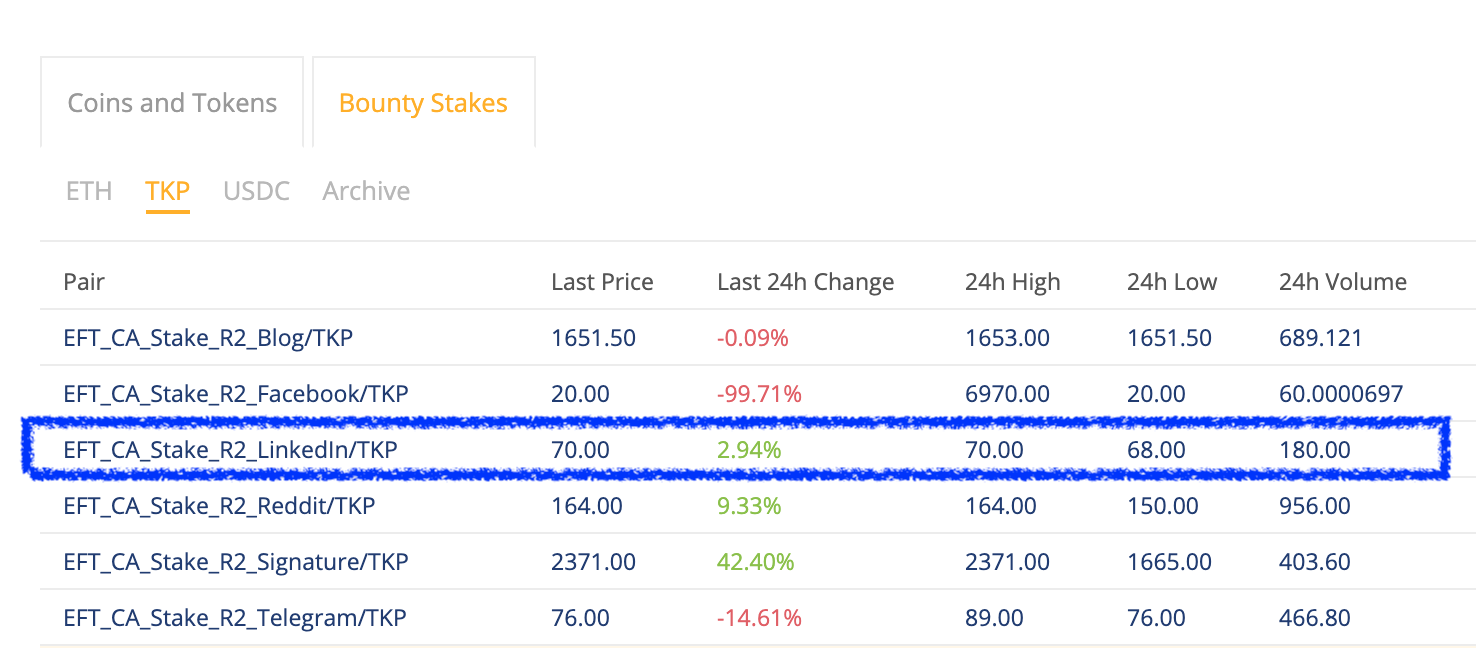
Task: Open the Bounty Stakes tab
Action: (x=423, y=103)
